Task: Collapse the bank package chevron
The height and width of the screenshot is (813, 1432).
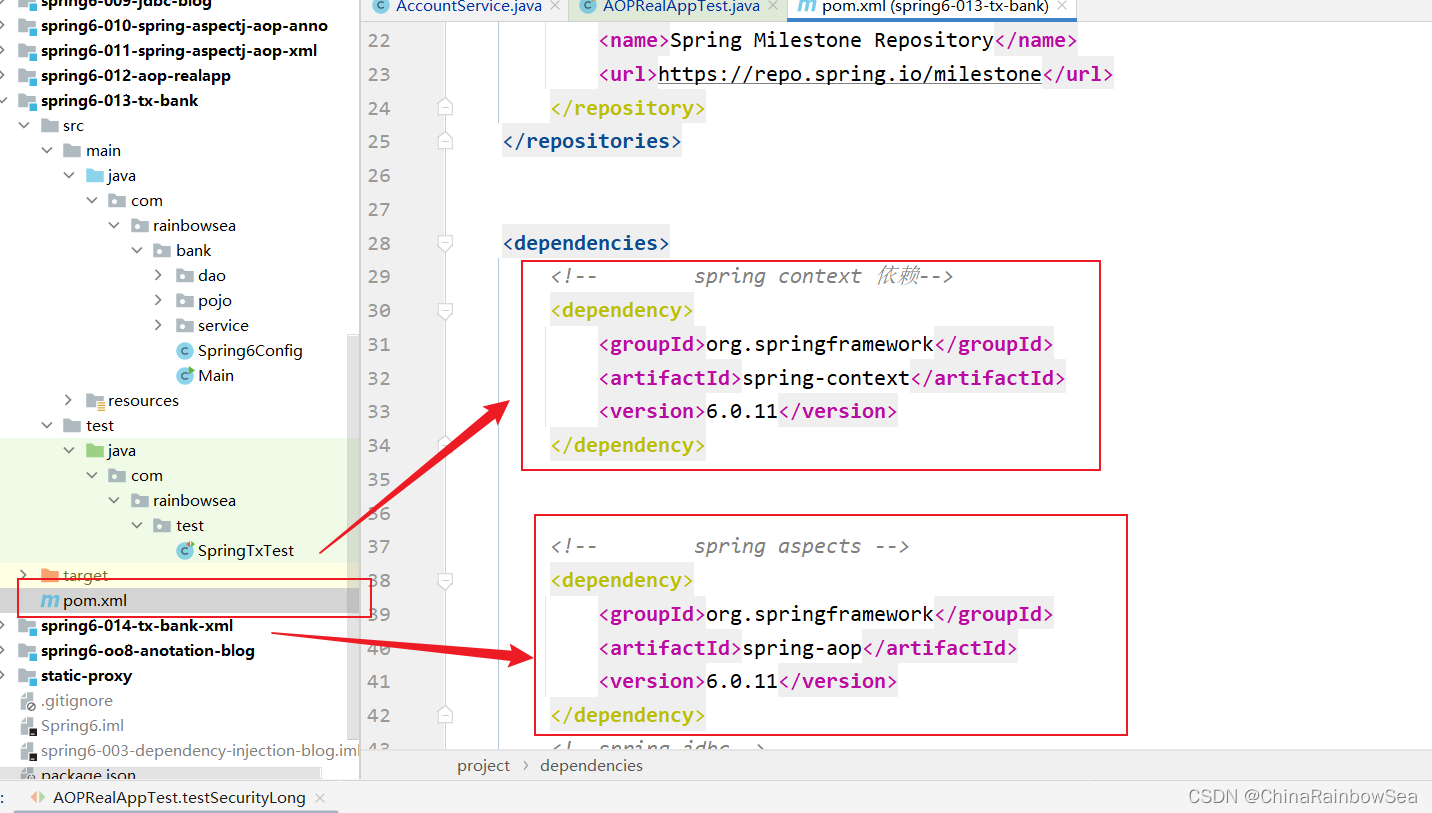Action: coord(137,250)
